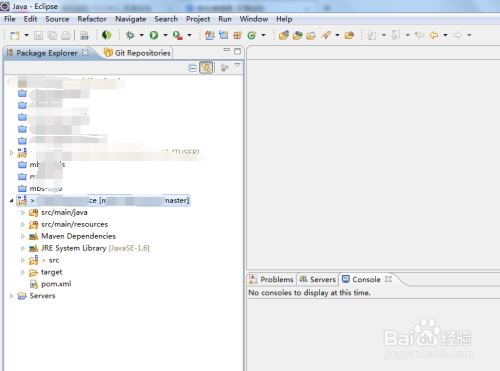The height and width of the screenshot is (371, 500).
Task: Close the Console view tab
Action: coord(388,279)
